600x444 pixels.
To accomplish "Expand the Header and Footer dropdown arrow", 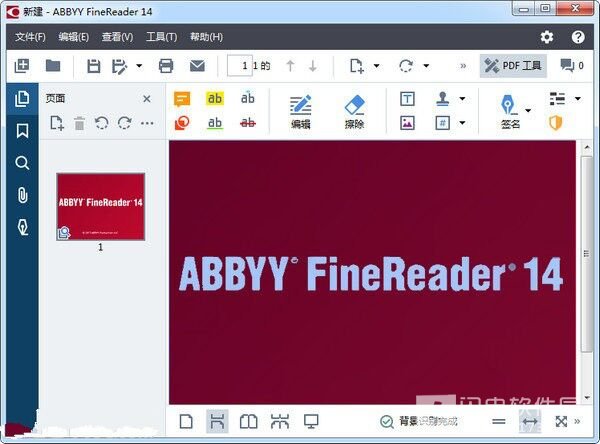I will [x=462, y=123].
